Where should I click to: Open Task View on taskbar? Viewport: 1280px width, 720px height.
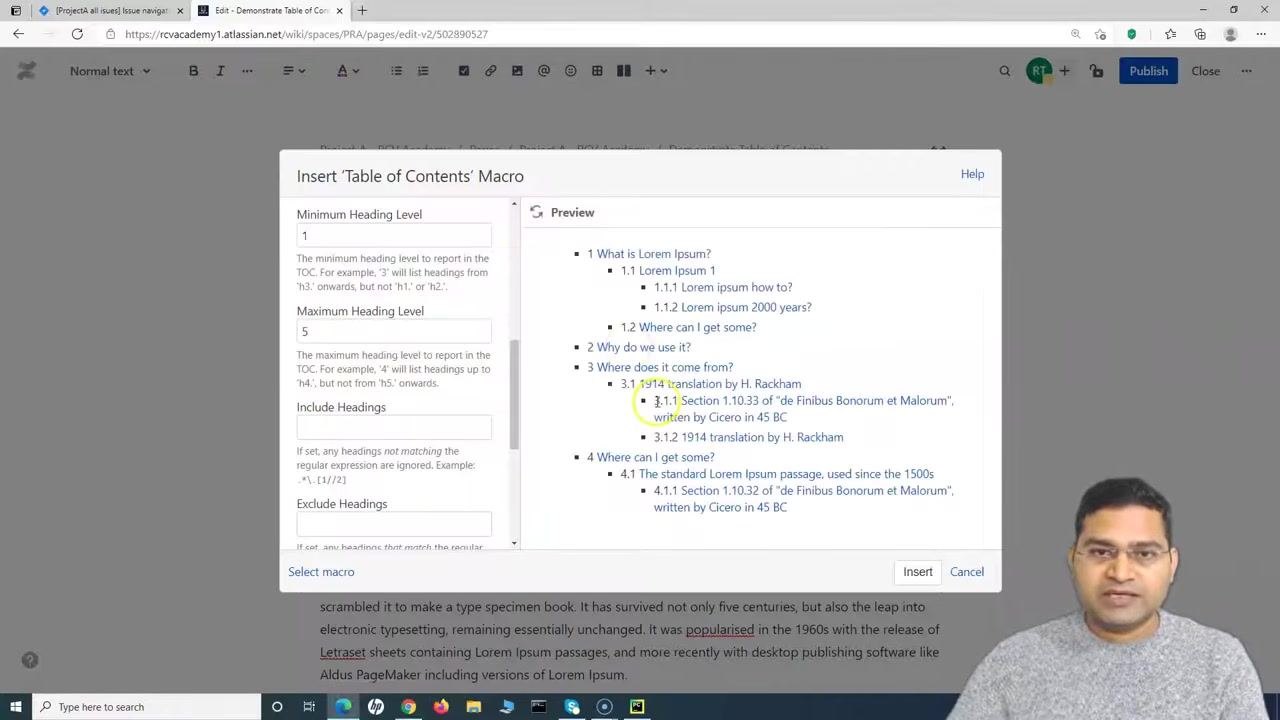(x=309, y=707)
